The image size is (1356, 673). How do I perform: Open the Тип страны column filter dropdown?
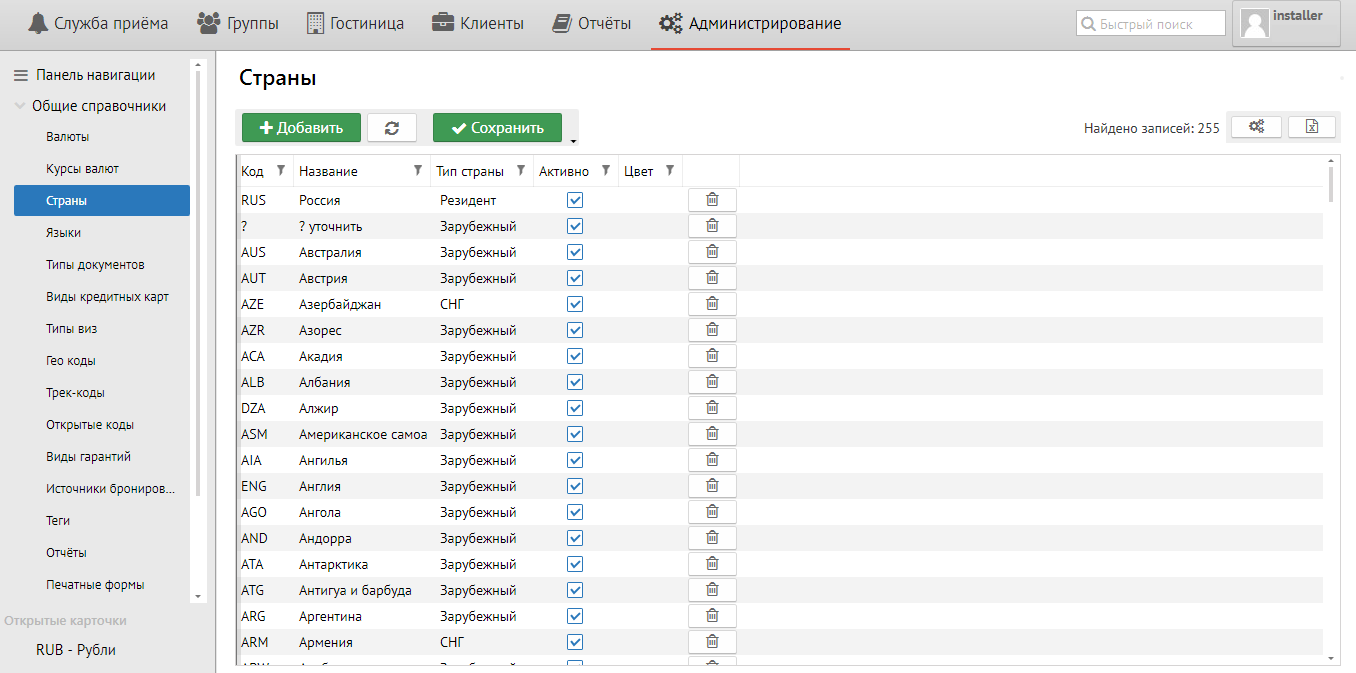[521, 171]
